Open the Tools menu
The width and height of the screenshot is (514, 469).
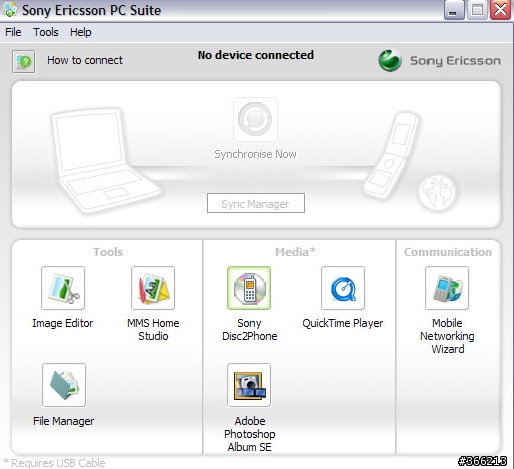[x=46, y=32]
